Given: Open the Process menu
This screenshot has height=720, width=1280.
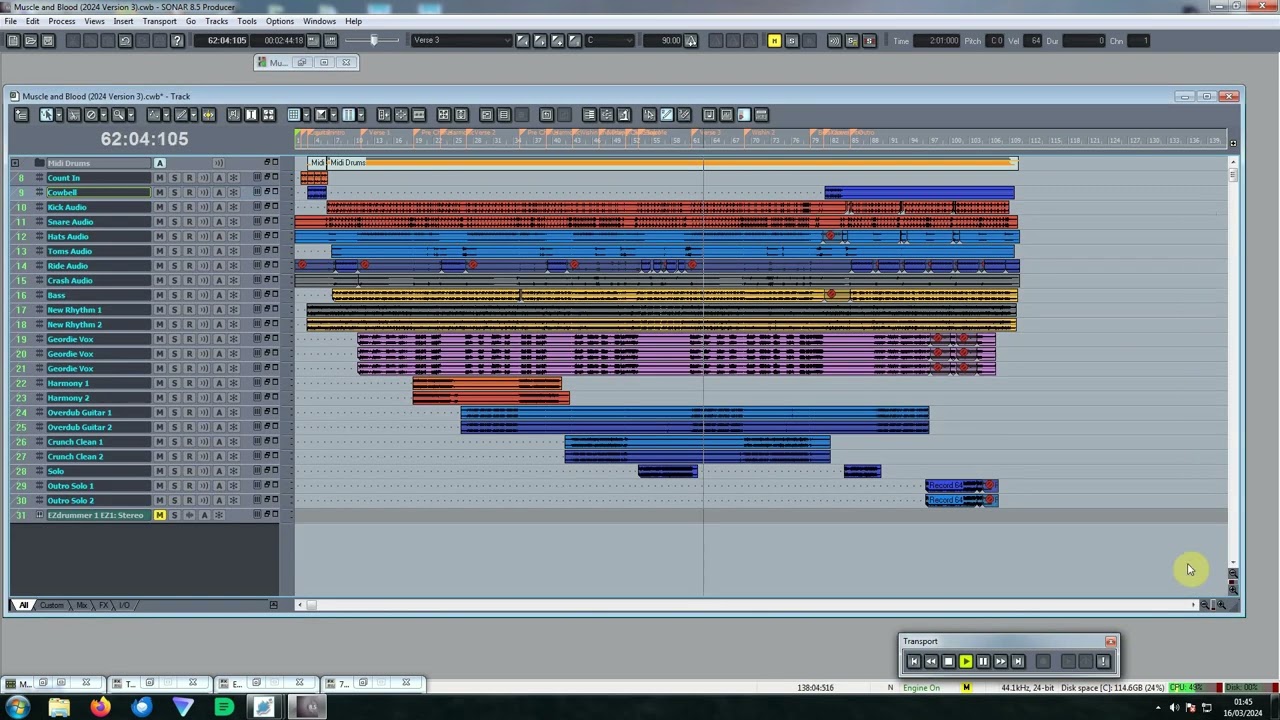Looking at the screenshot, I should pos(62,21).
